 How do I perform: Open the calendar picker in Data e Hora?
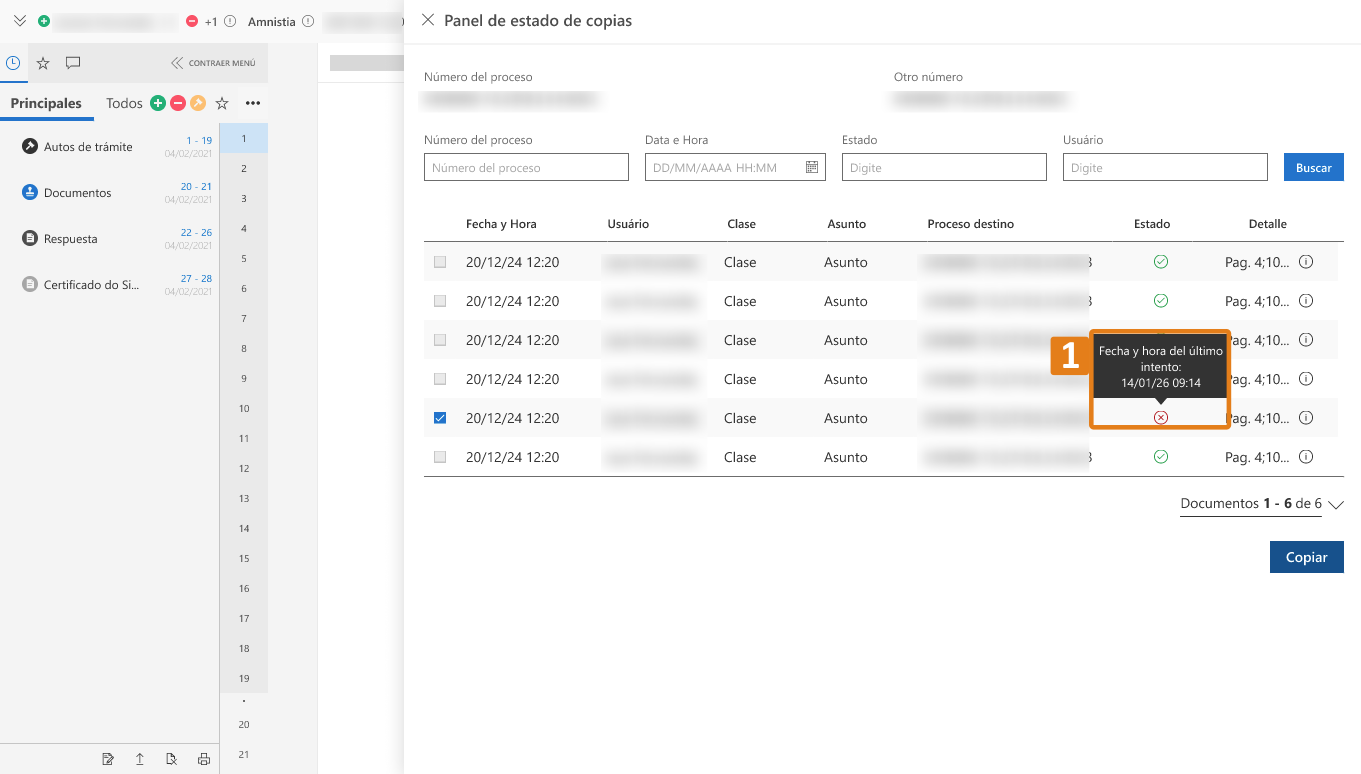(x=813, y=167)
